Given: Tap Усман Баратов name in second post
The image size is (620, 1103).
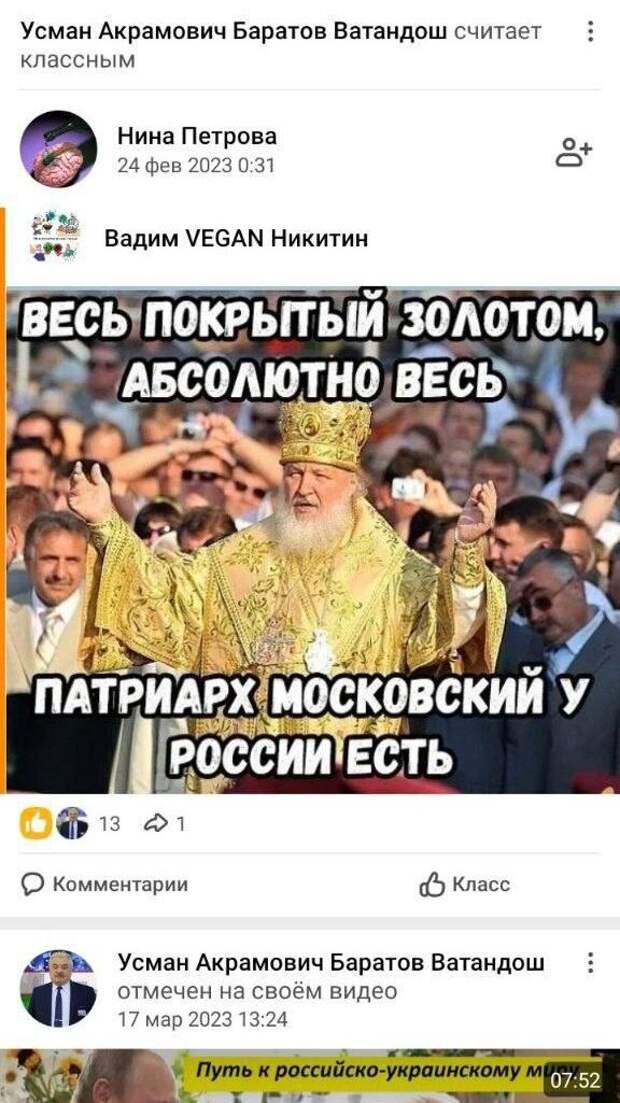Looking at the screenshot, I should (x=331, y=962).
